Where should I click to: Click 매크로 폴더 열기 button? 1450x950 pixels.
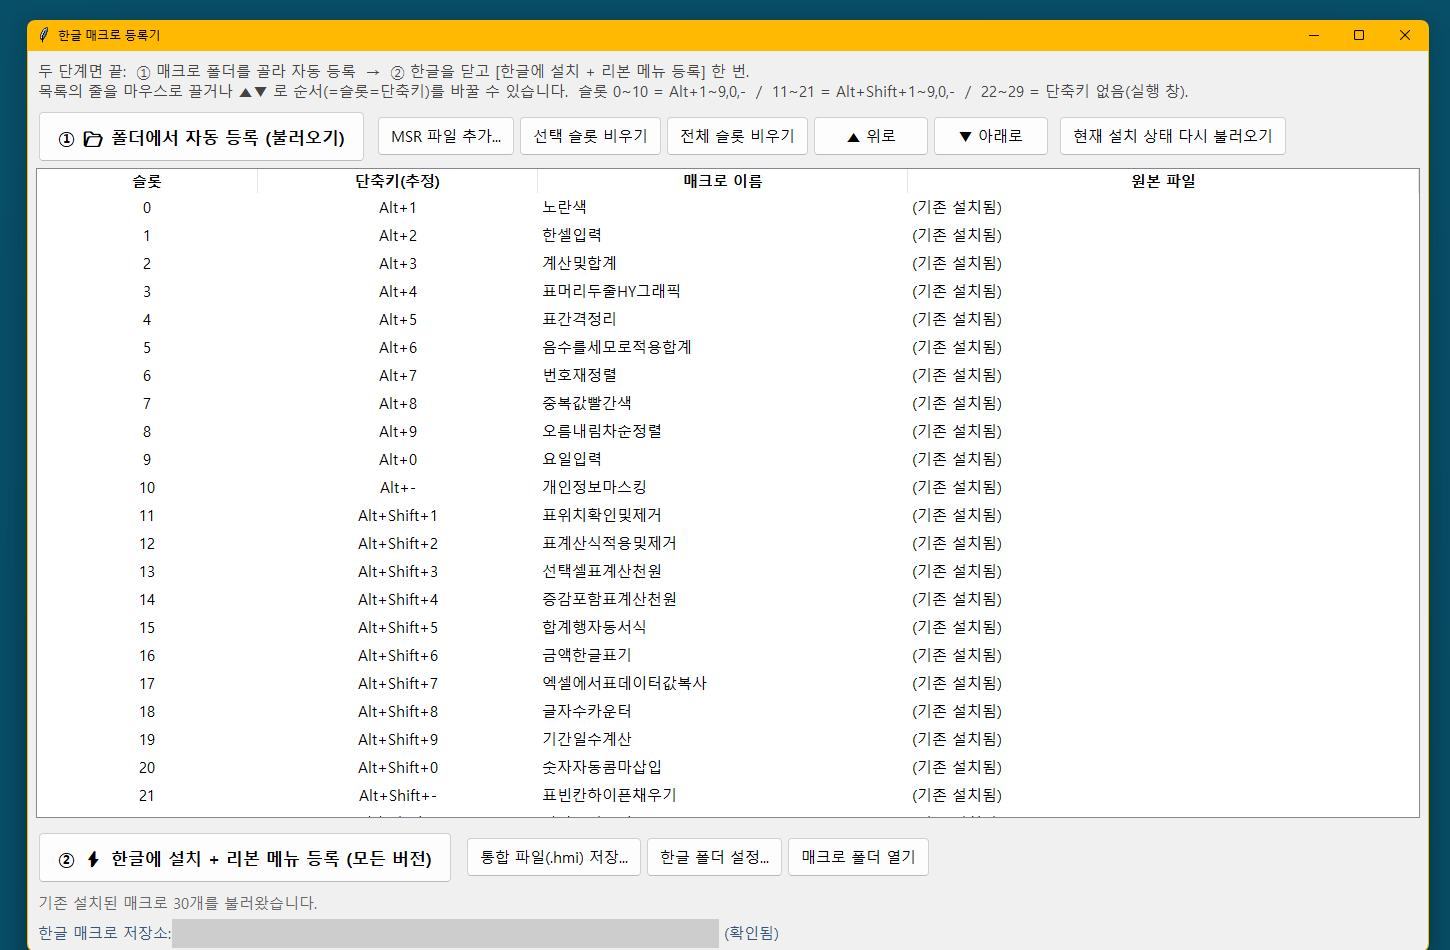[x=858, y=857]
